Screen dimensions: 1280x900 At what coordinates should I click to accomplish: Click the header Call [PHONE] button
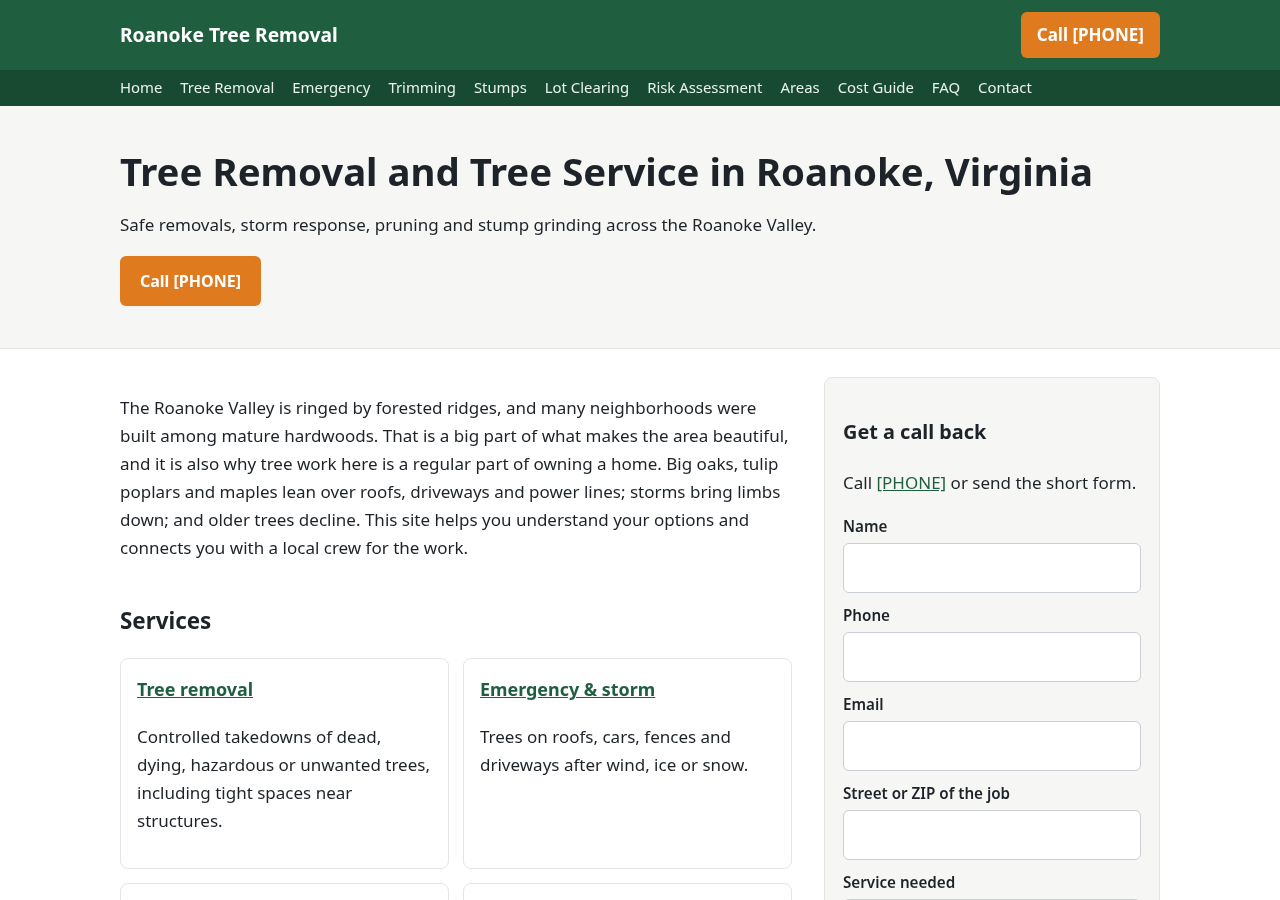click(1090, 35)
